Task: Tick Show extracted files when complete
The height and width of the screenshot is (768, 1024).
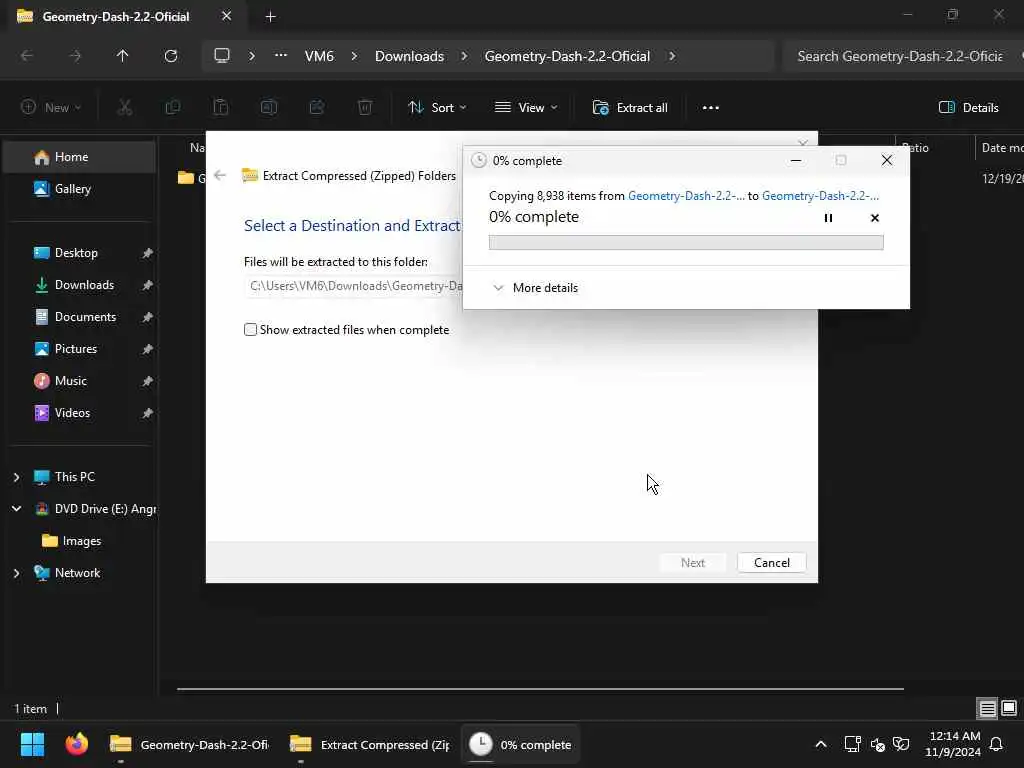Action: pyautogui.click(x=250, y=330)
